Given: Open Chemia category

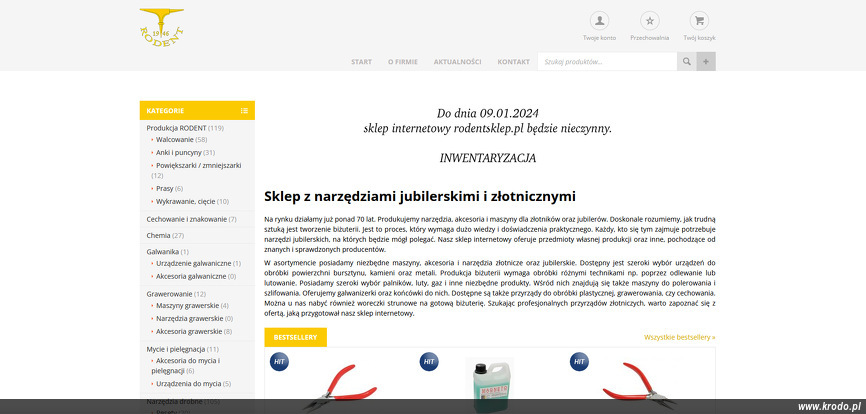Looking at the screenshot, I should (x=158, y=235).
